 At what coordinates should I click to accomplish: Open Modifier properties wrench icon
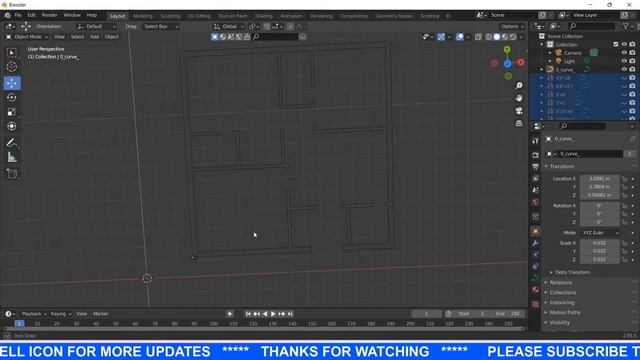[536, 243]
